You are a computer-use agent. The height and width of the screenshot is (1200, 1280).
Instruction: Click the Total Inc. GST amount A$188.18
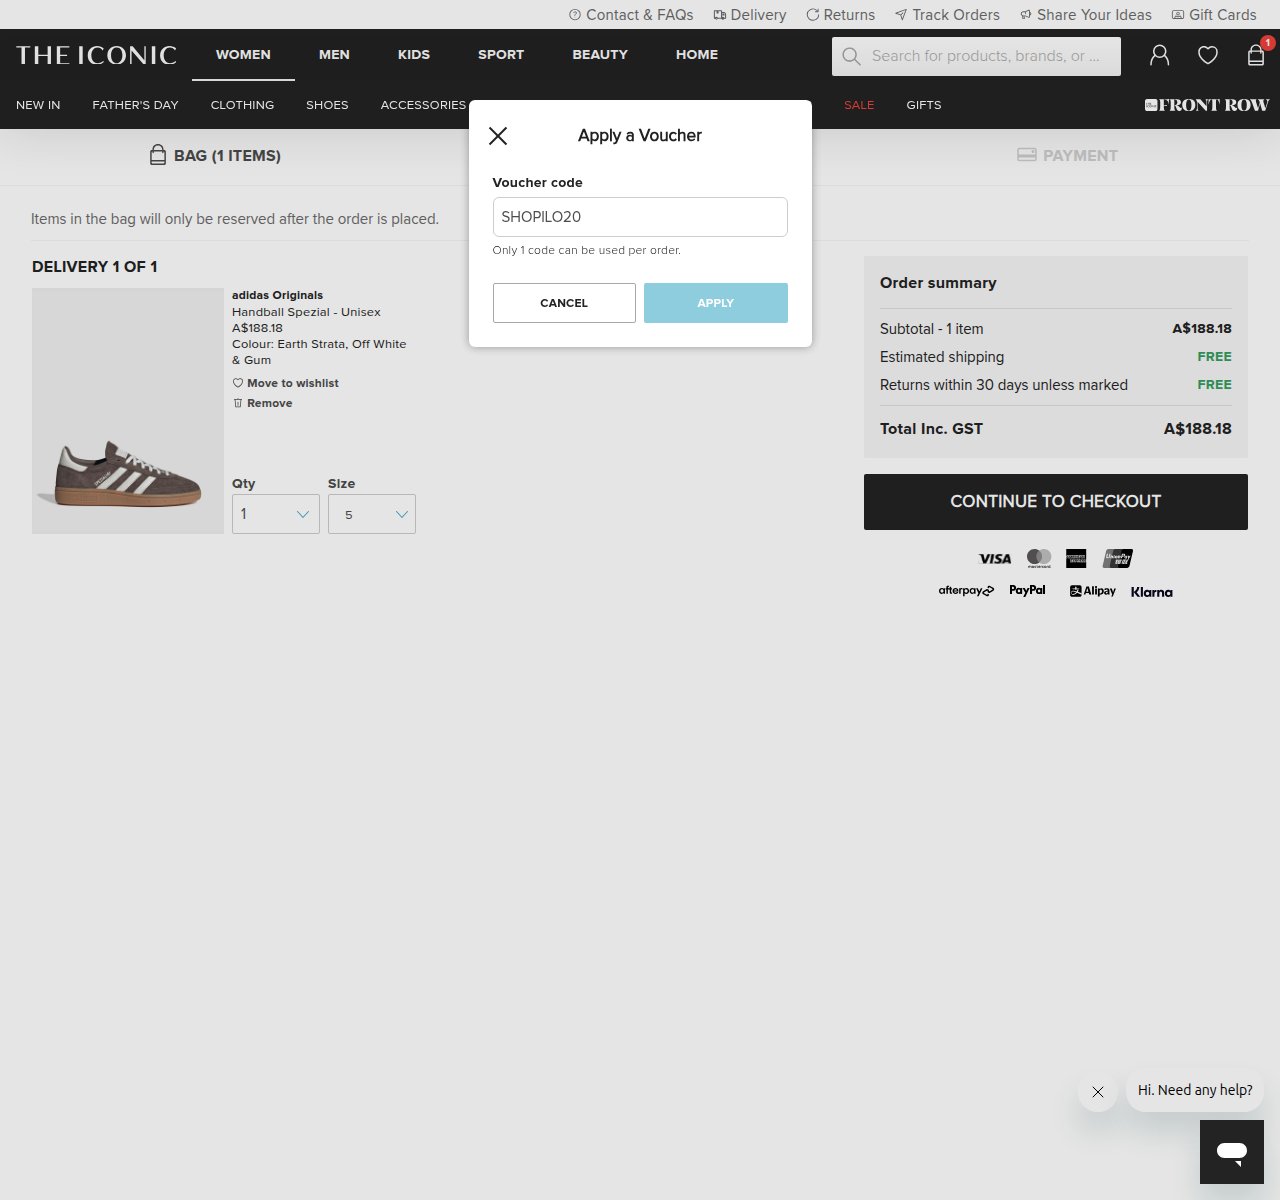pyautogui.click(x=1198, y=429)
